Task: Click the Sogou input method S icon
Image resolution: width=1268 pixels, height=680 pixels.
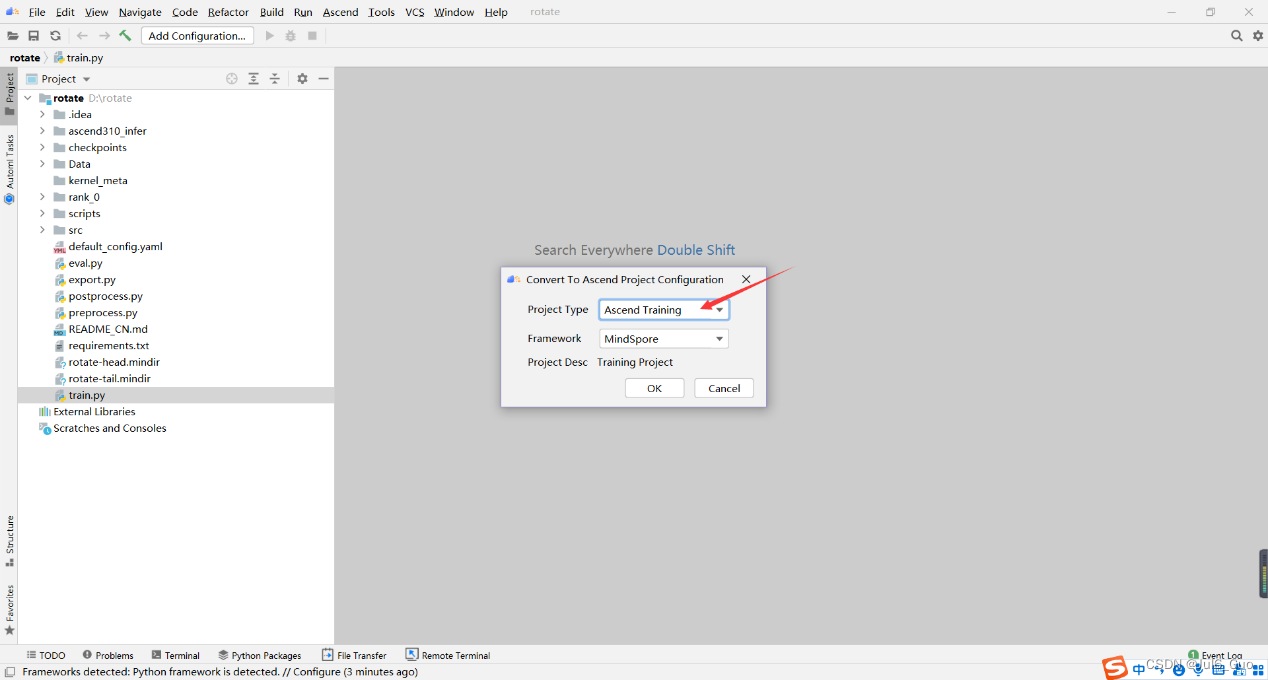Action: (1115, 667)
